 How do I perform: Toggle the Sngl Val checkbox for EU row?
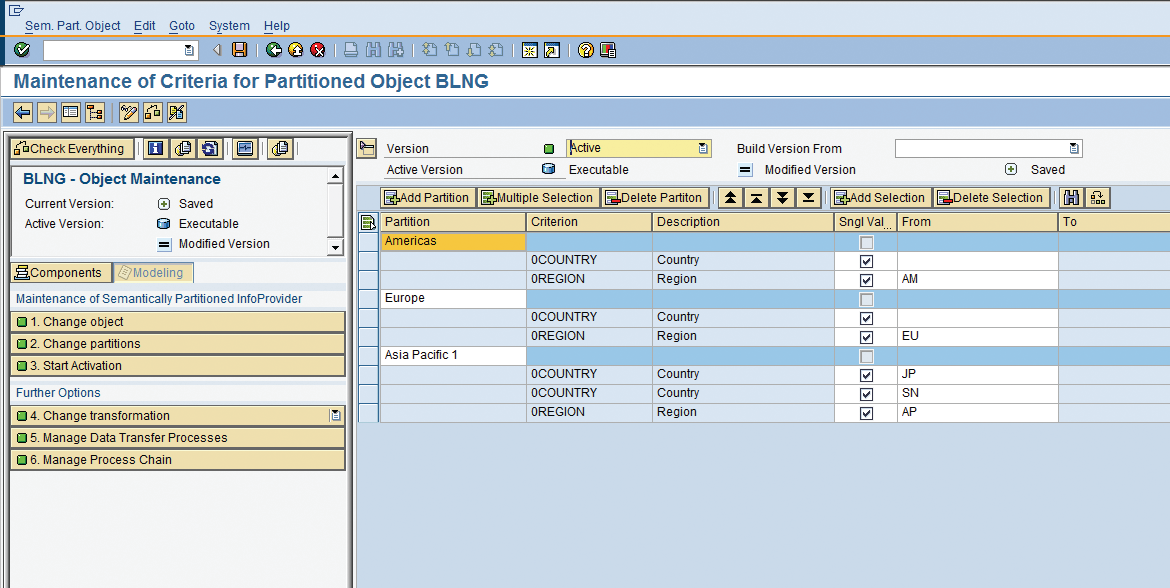866,337
